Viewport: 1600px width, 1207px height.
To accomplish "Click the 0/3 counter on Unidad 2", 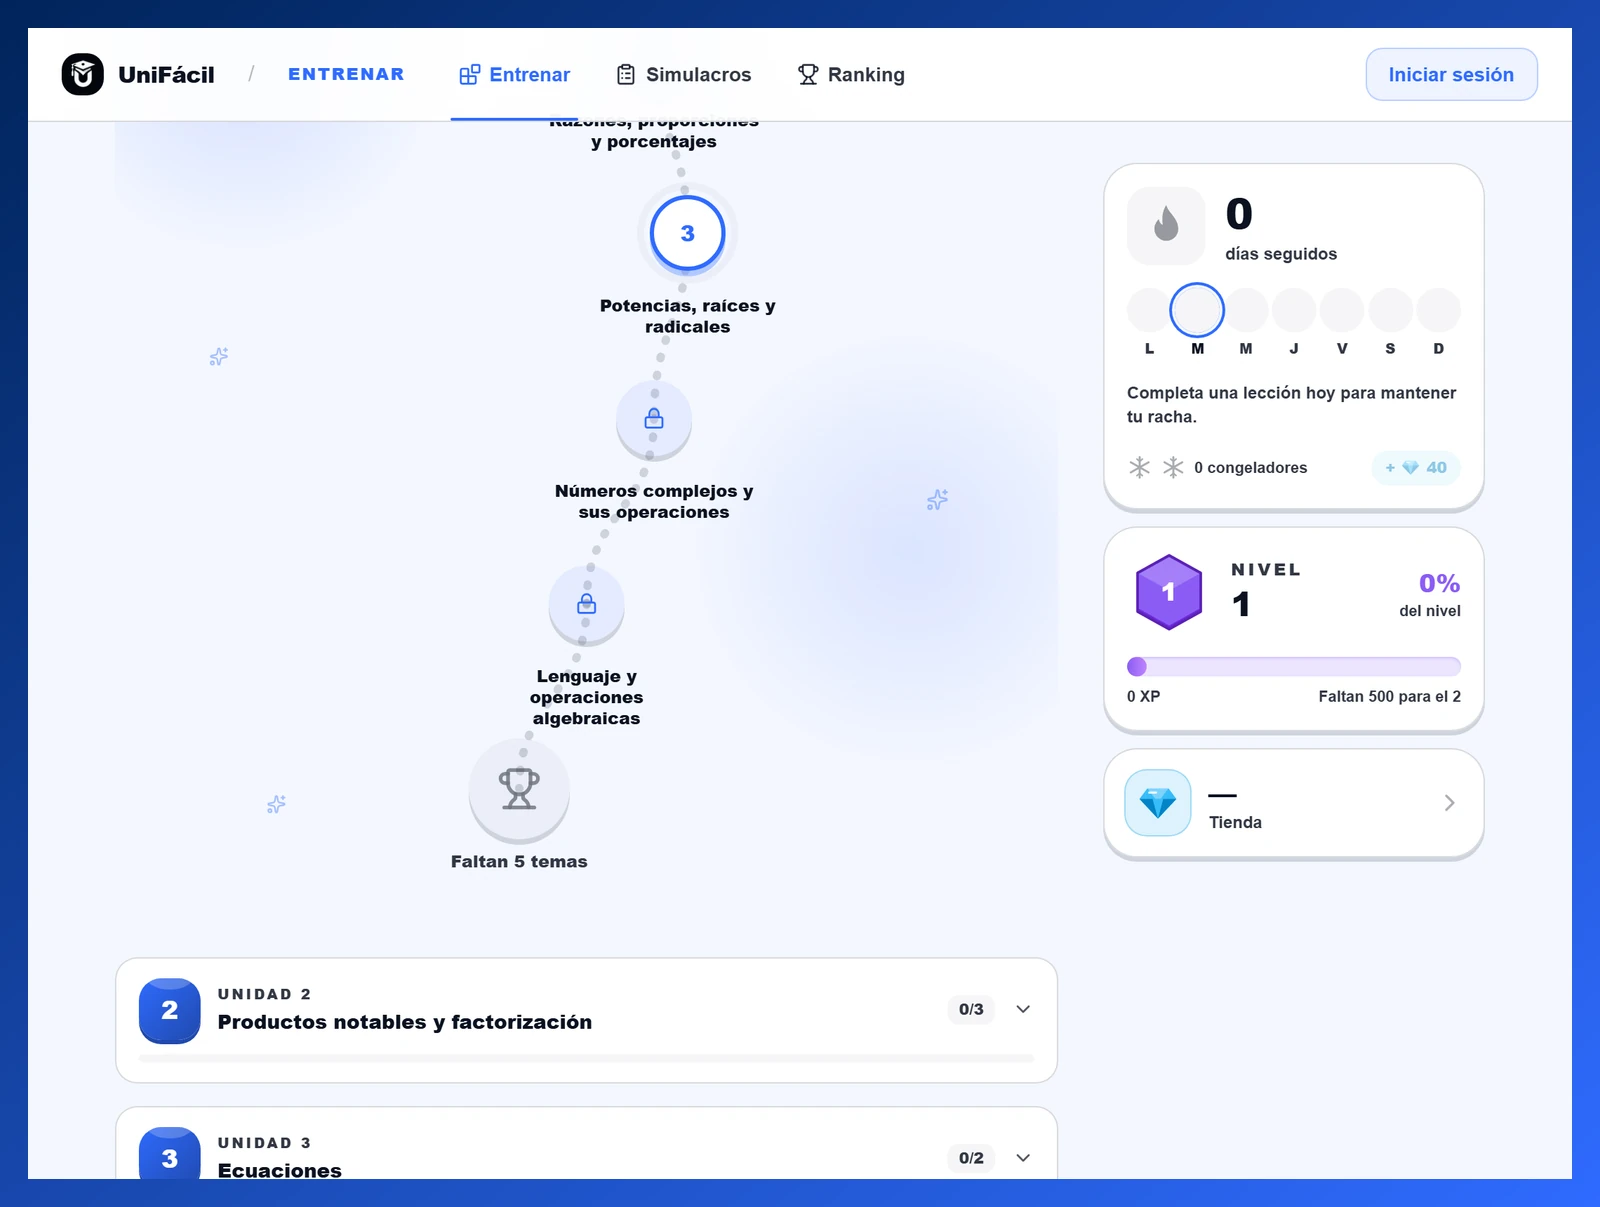I will click(971, 1009).
